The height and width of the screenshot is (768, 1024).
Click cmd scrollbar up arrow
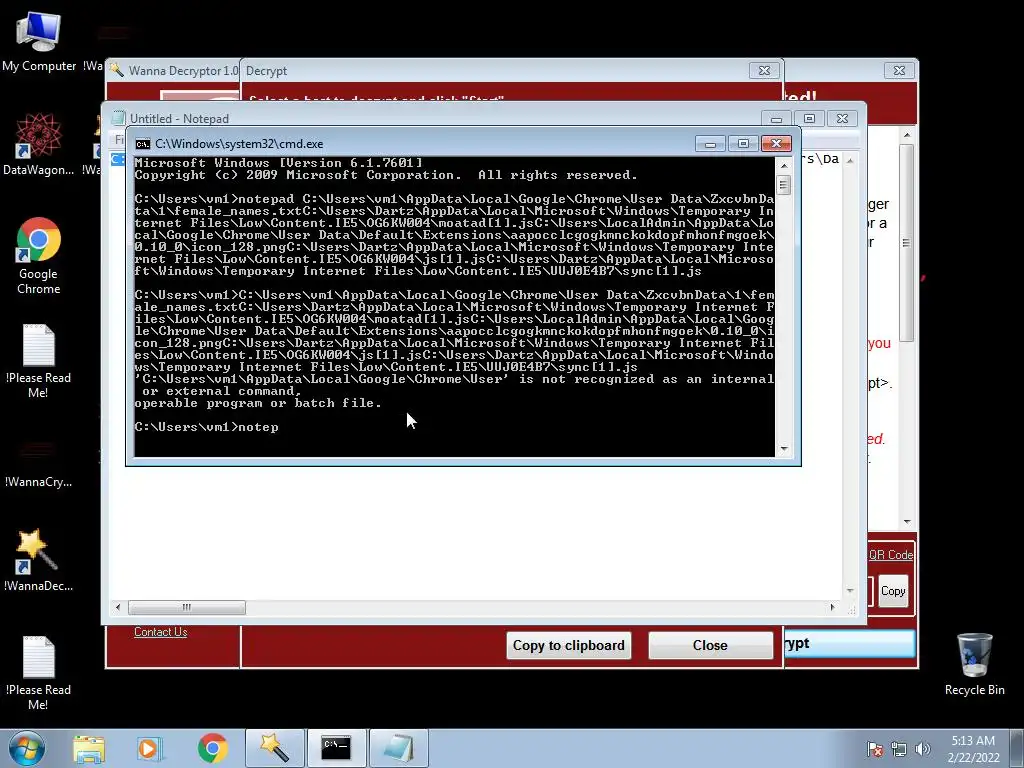[x=784, y=166]
